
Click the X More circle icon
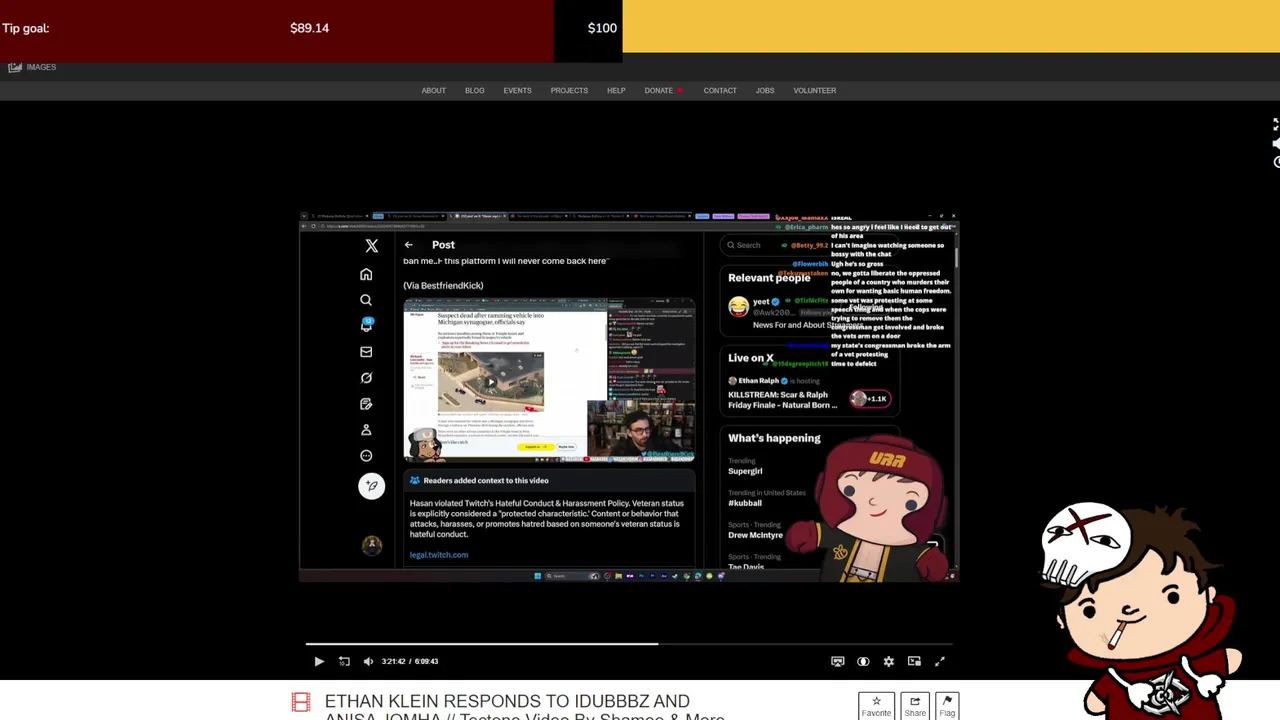pyautogui.click(x=366, y=456)
